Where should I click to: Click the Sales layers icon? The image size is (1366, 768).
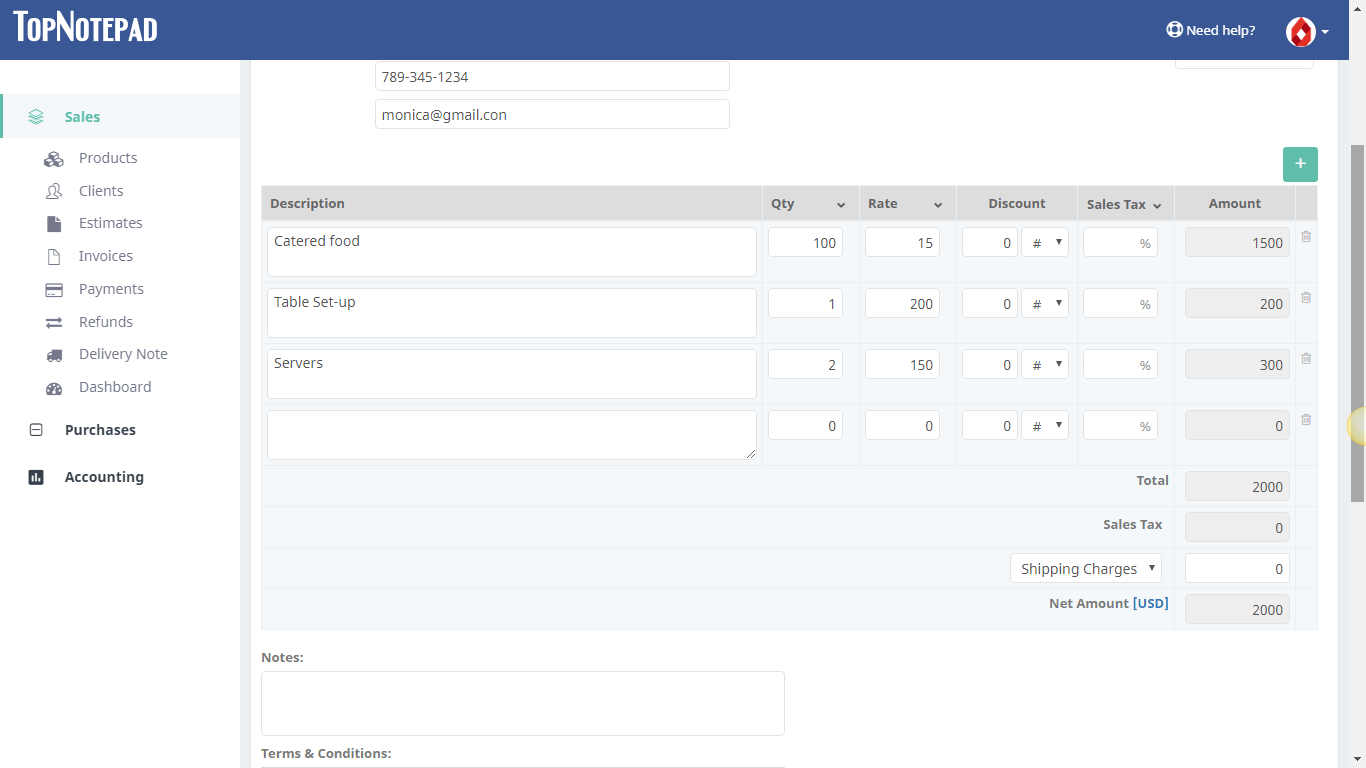[36, 117]
